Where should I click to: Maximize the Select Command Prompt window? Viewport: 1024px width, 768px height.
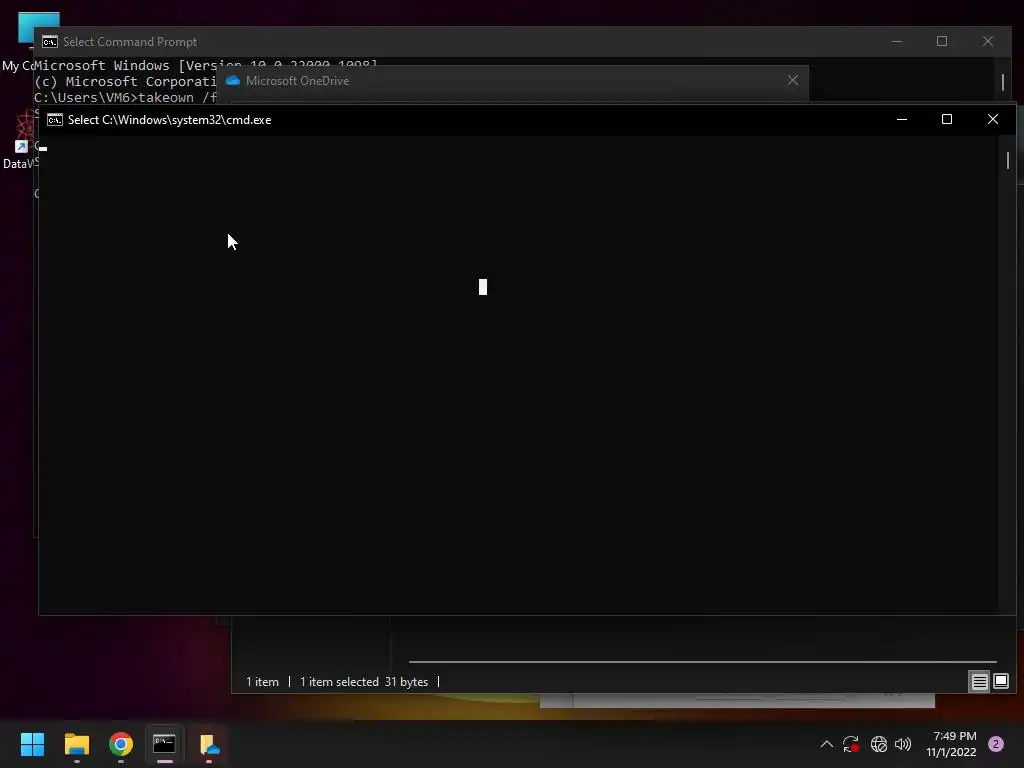point(942,41)
